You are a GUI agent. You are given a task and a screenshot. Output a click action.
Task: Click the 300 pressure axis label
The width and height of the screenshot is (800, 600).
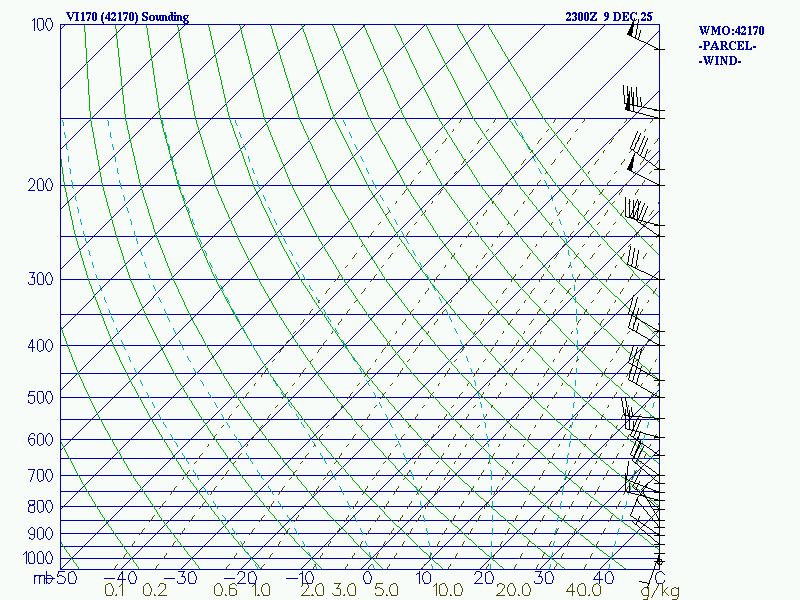(41, 279)
